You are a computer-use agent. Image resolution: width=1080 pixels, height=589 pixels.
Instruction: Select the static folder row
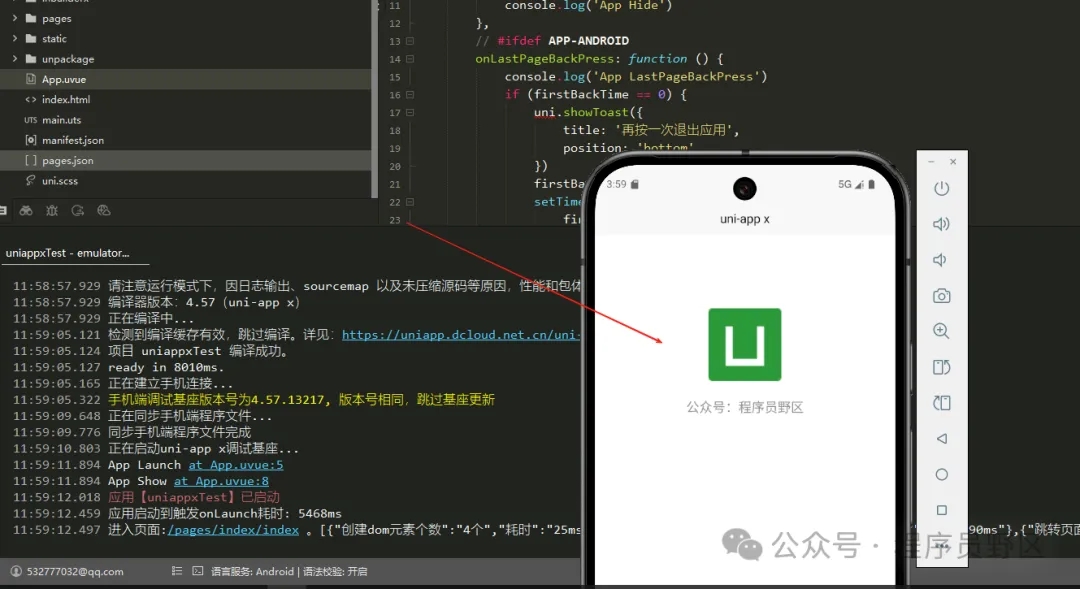[x=186, y=39]
